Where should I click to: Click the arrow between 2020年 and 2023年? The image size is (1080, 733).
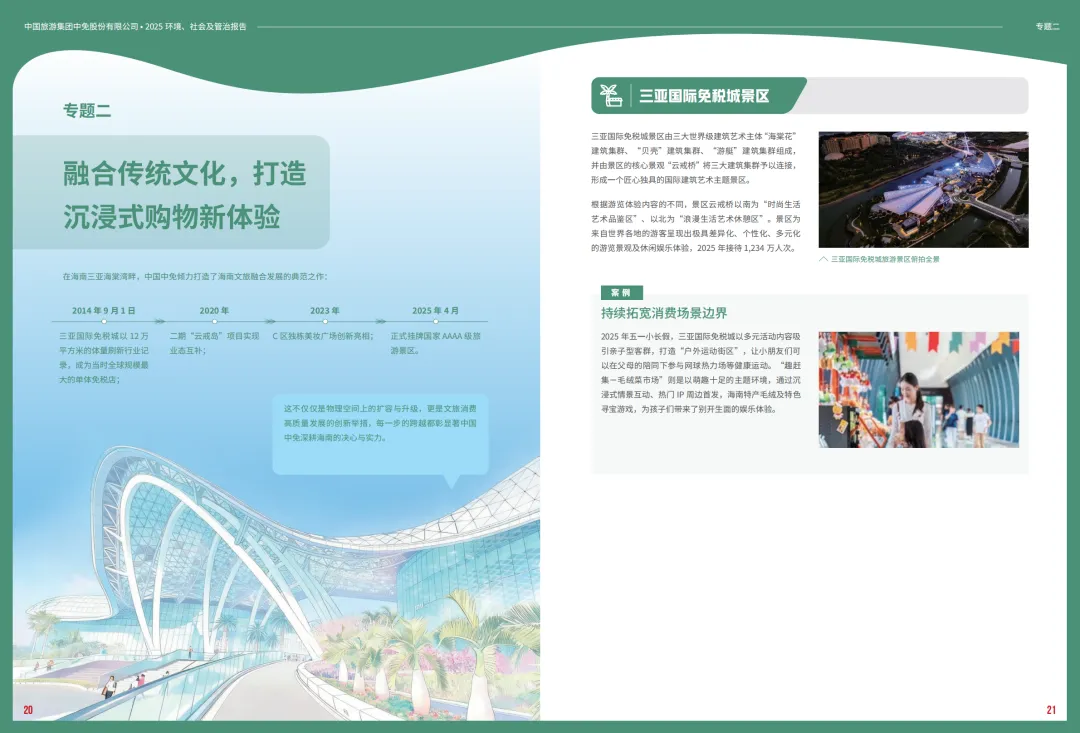(271, 322)
